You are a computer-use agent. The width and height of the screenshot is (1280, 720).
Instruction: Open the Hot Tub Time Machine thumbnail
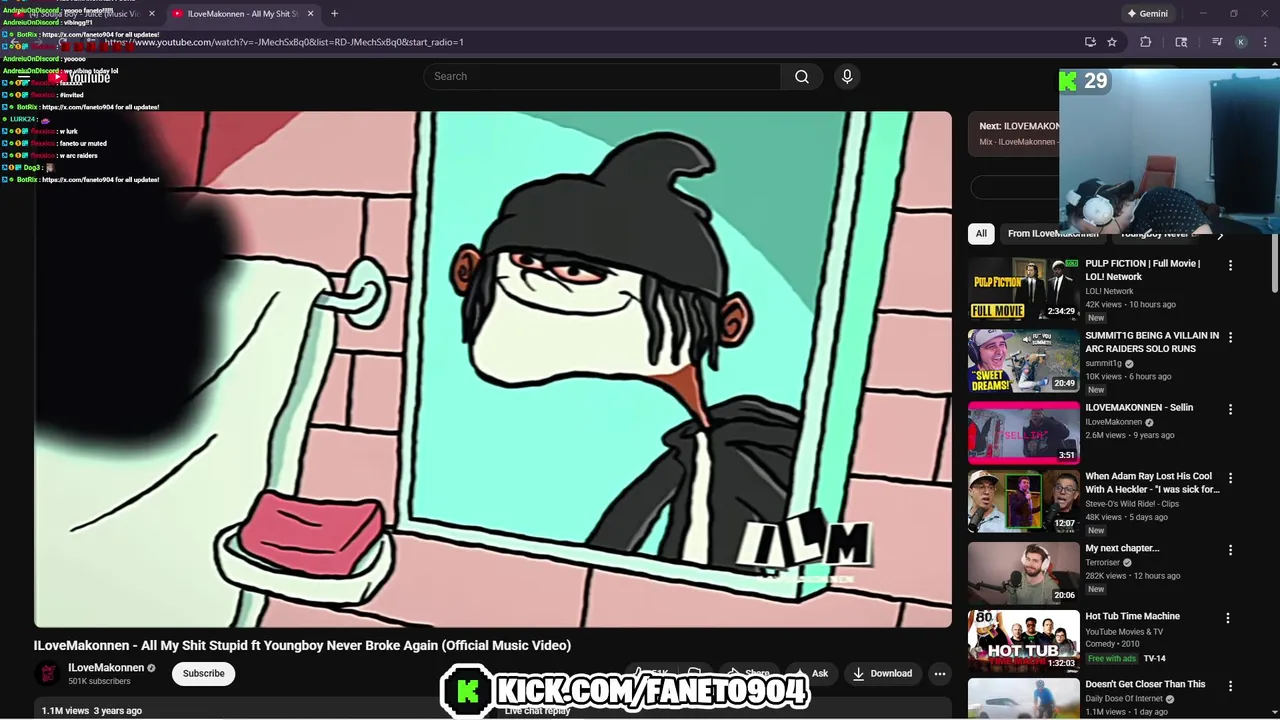point(1023,641)
